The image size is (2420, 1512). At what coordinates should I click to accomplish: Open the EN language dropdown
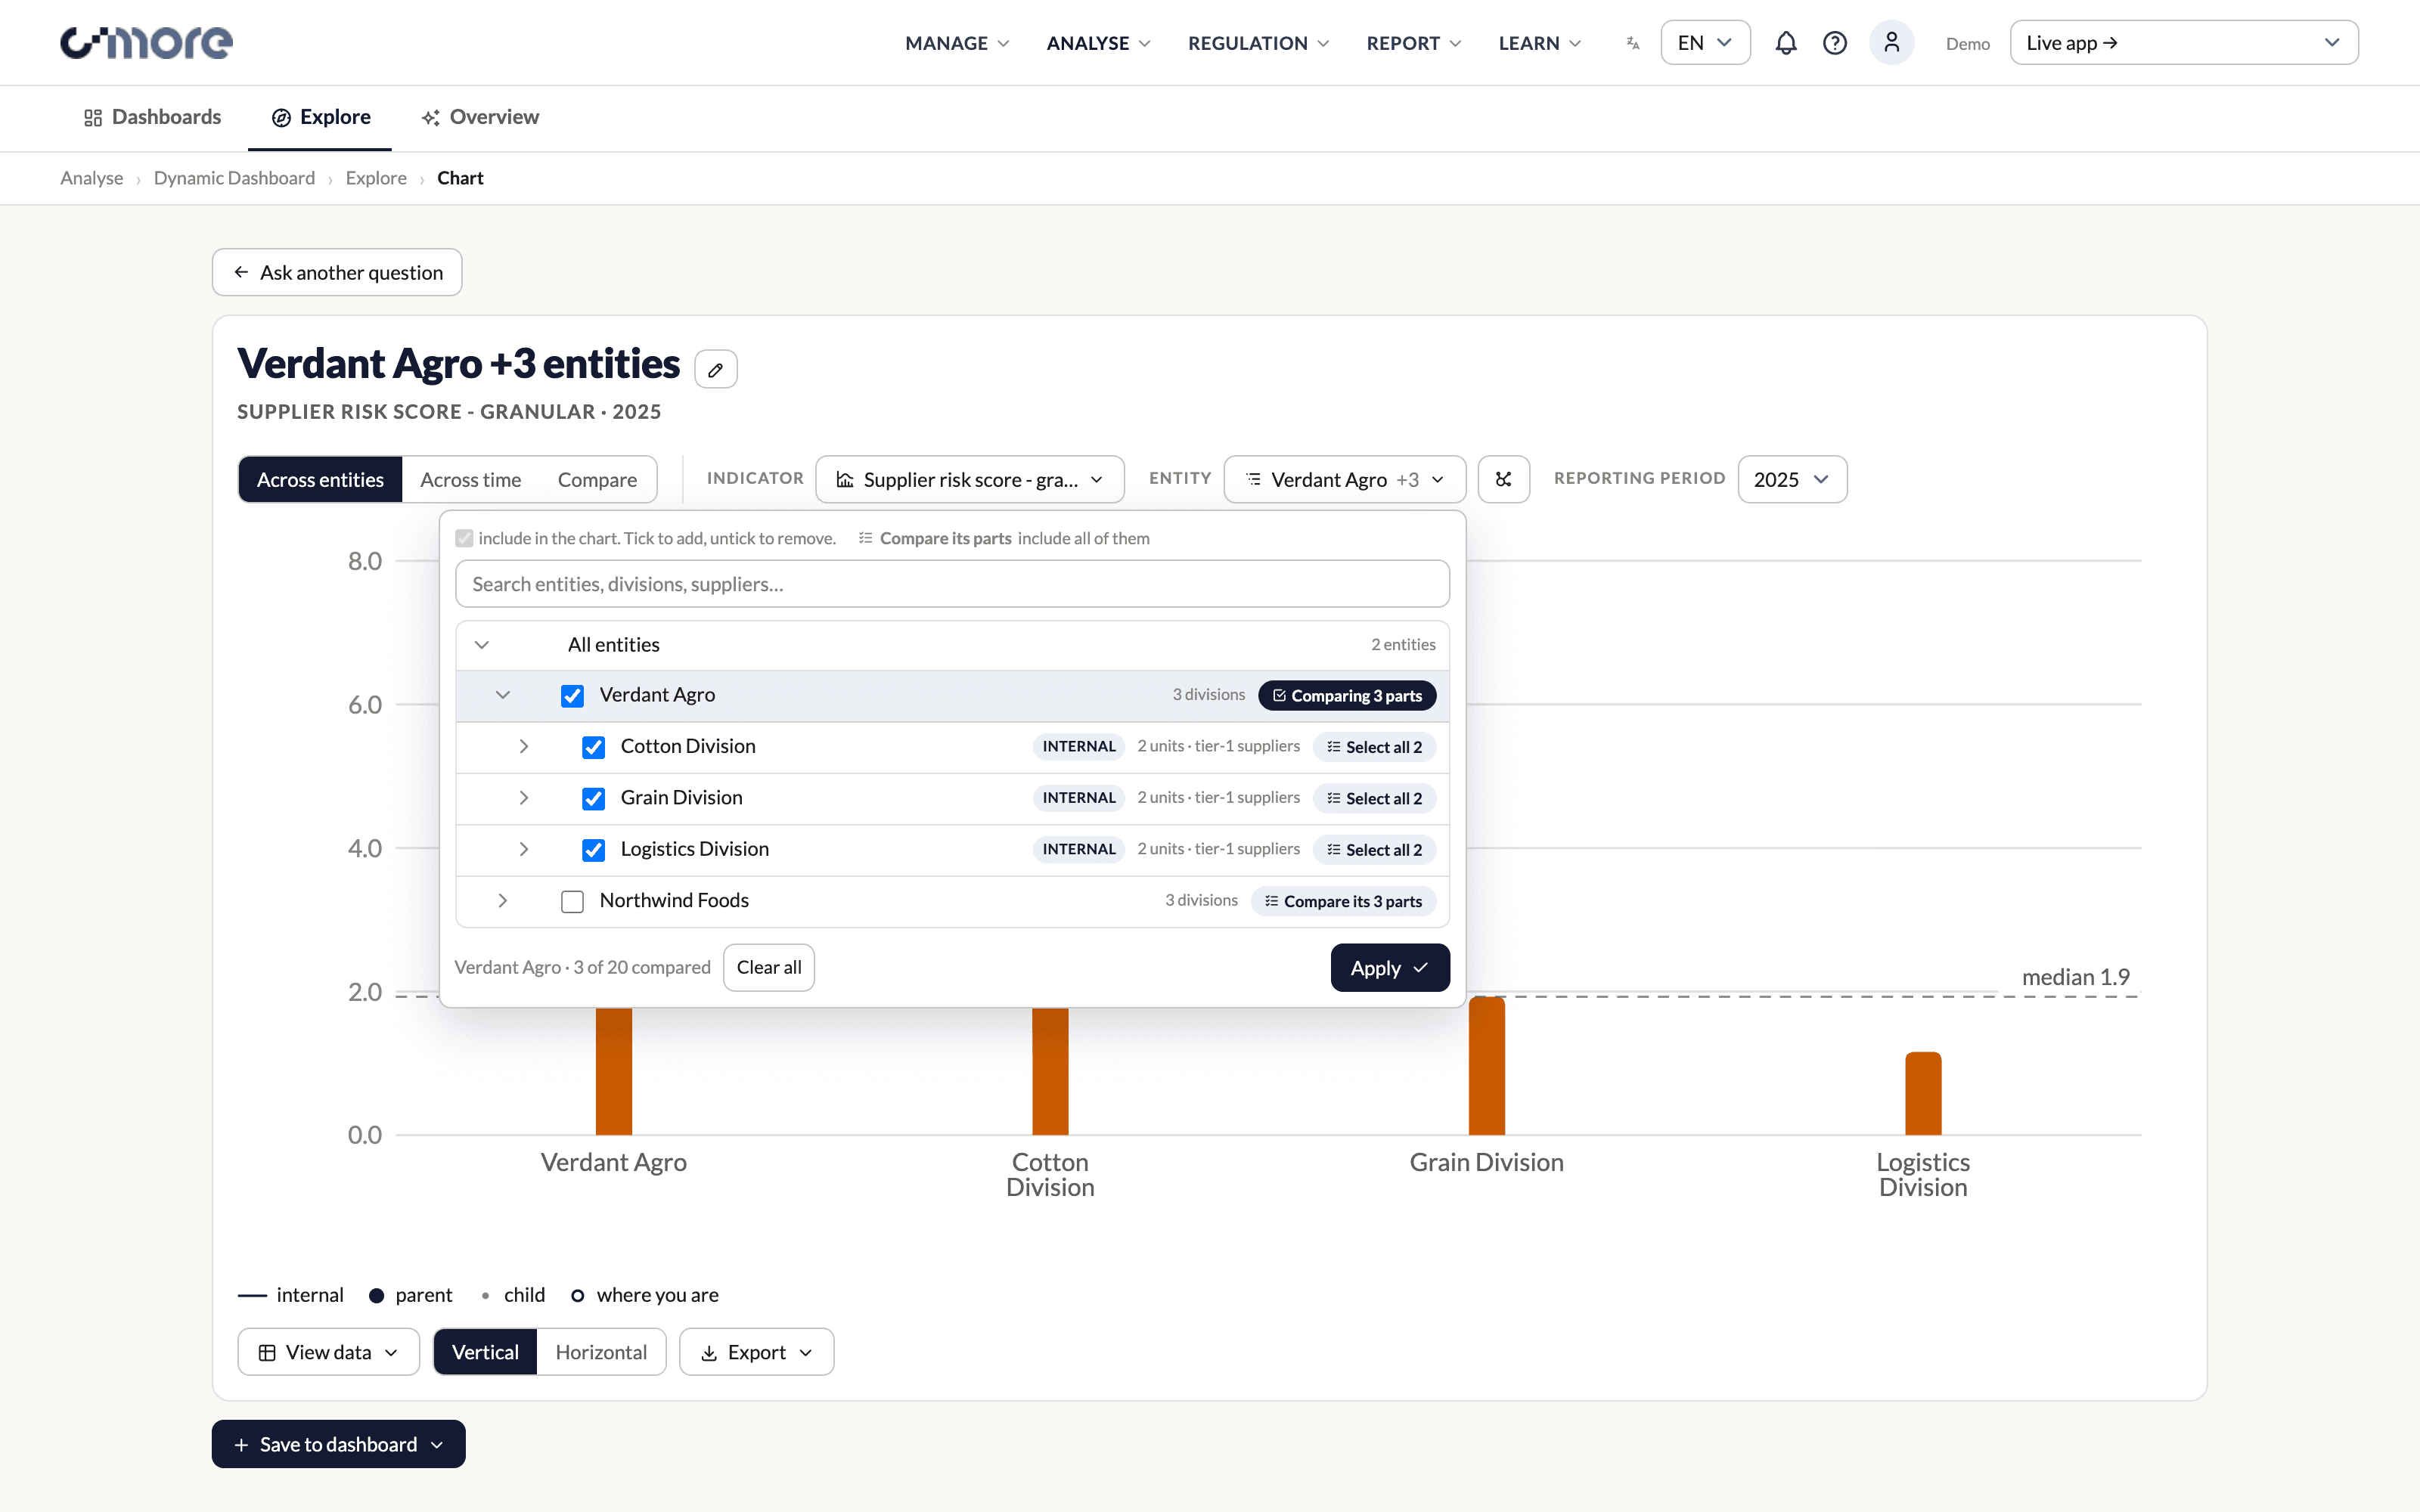tap(1705, 43)
